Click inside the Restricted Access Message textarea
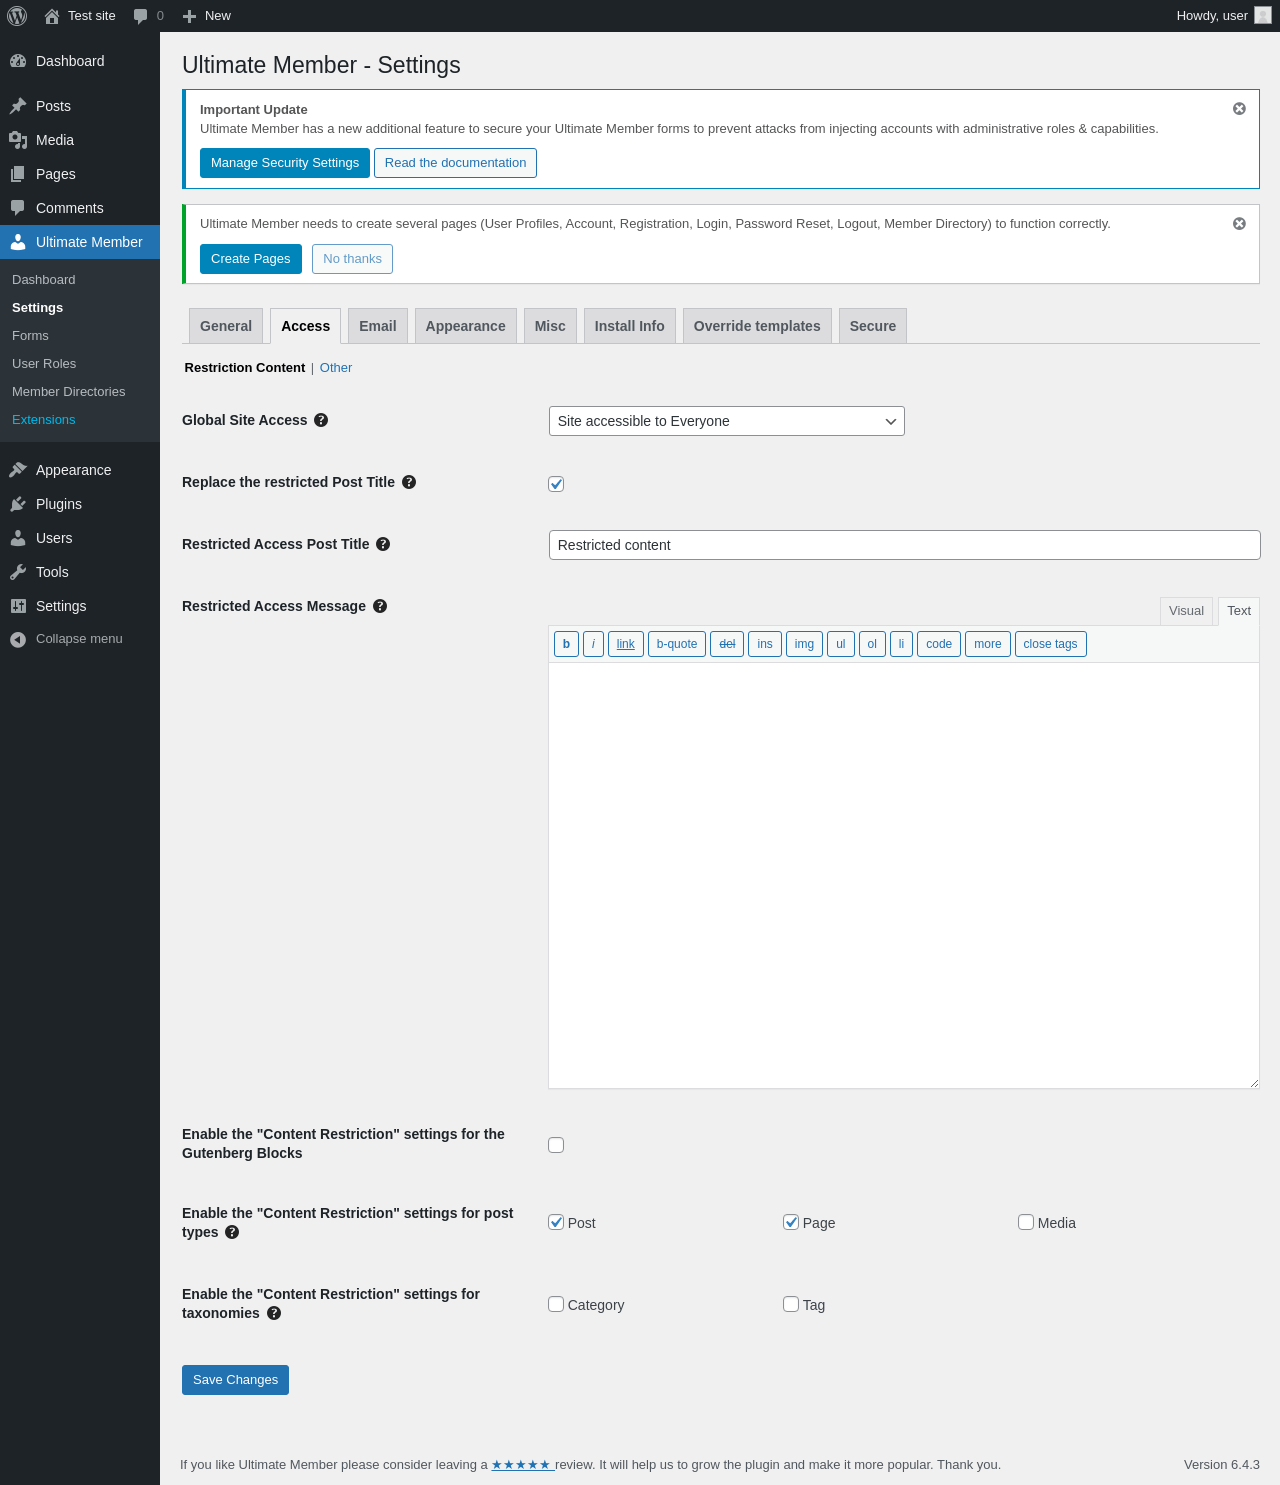The image size is (1280, 1485). (904, 876)
